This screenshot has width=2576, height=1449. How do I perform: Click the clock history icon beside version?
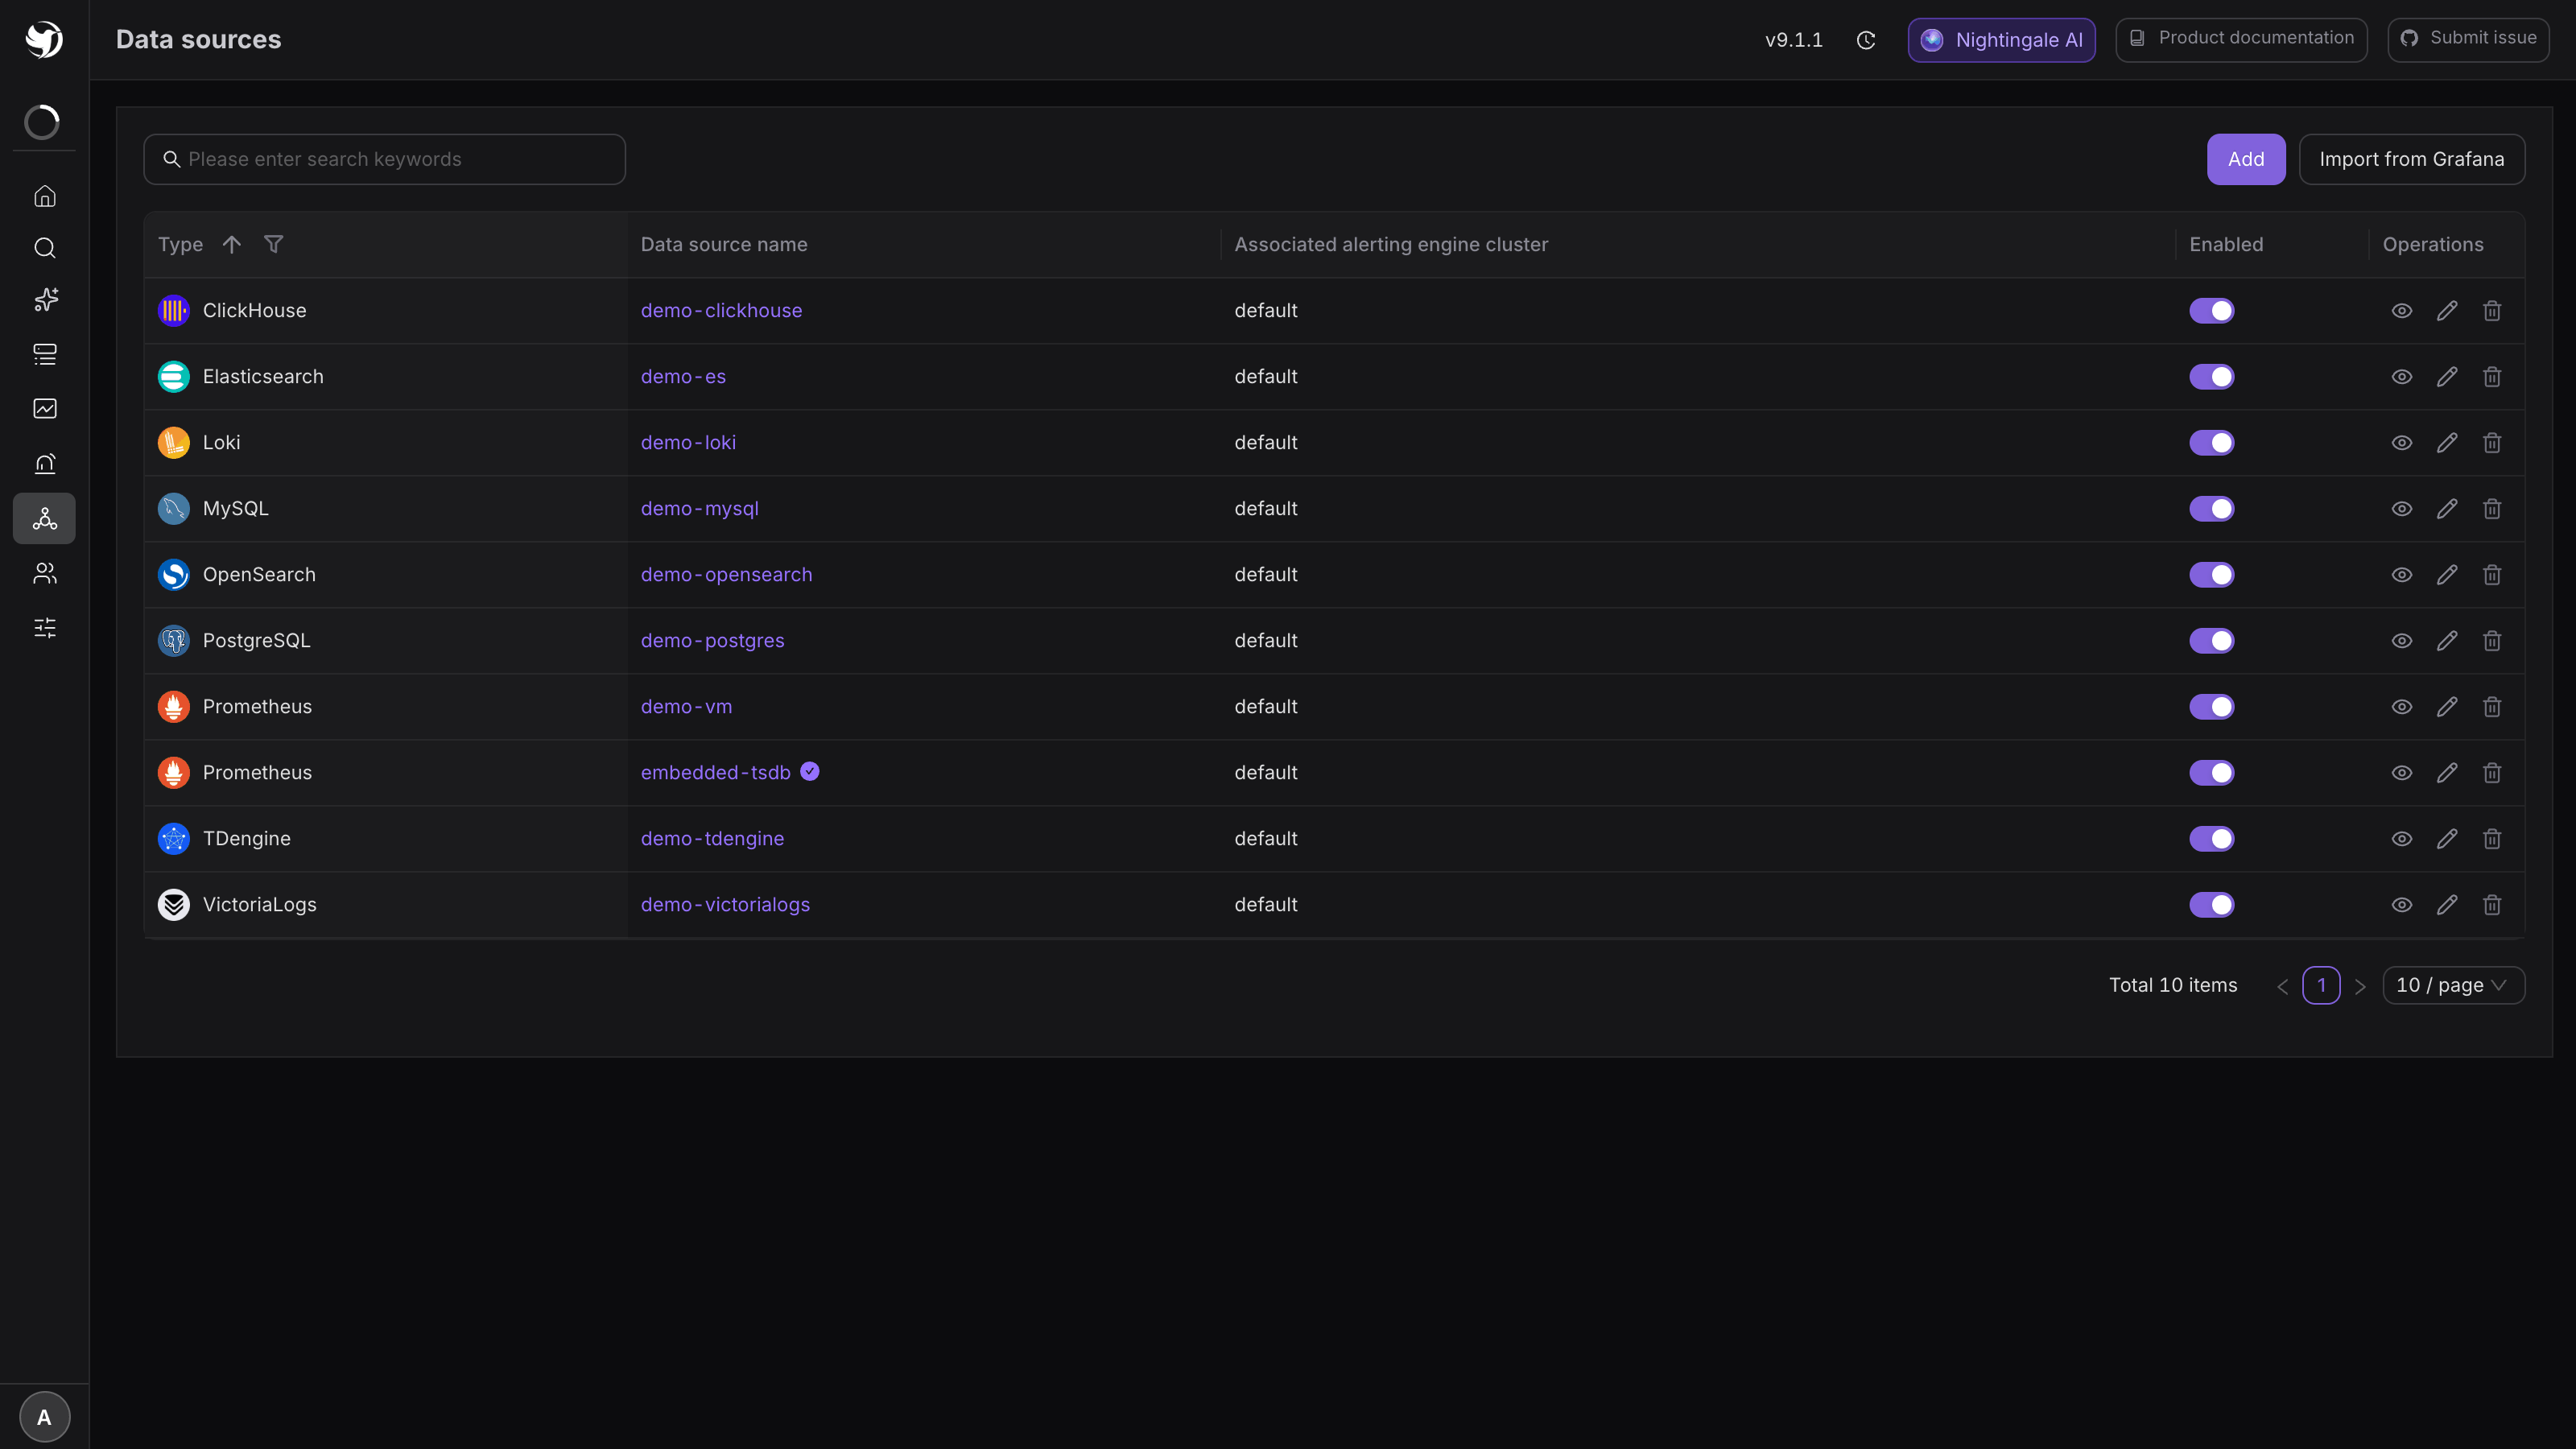(1866, 40)
